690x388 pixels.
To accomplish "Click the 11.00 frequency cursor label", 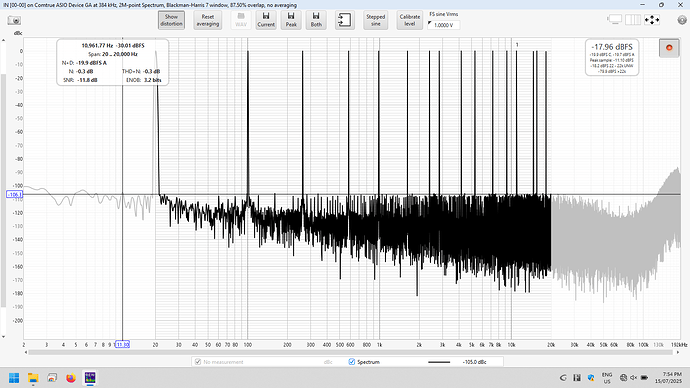I will 122,344.
